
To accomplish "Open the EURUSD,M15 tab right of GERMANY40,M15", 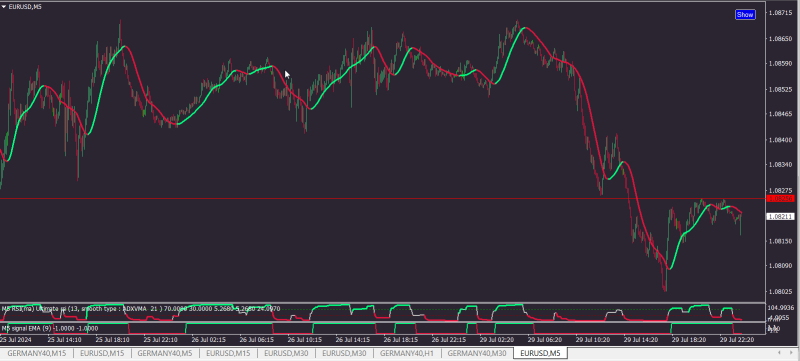I will click(102, 353).
